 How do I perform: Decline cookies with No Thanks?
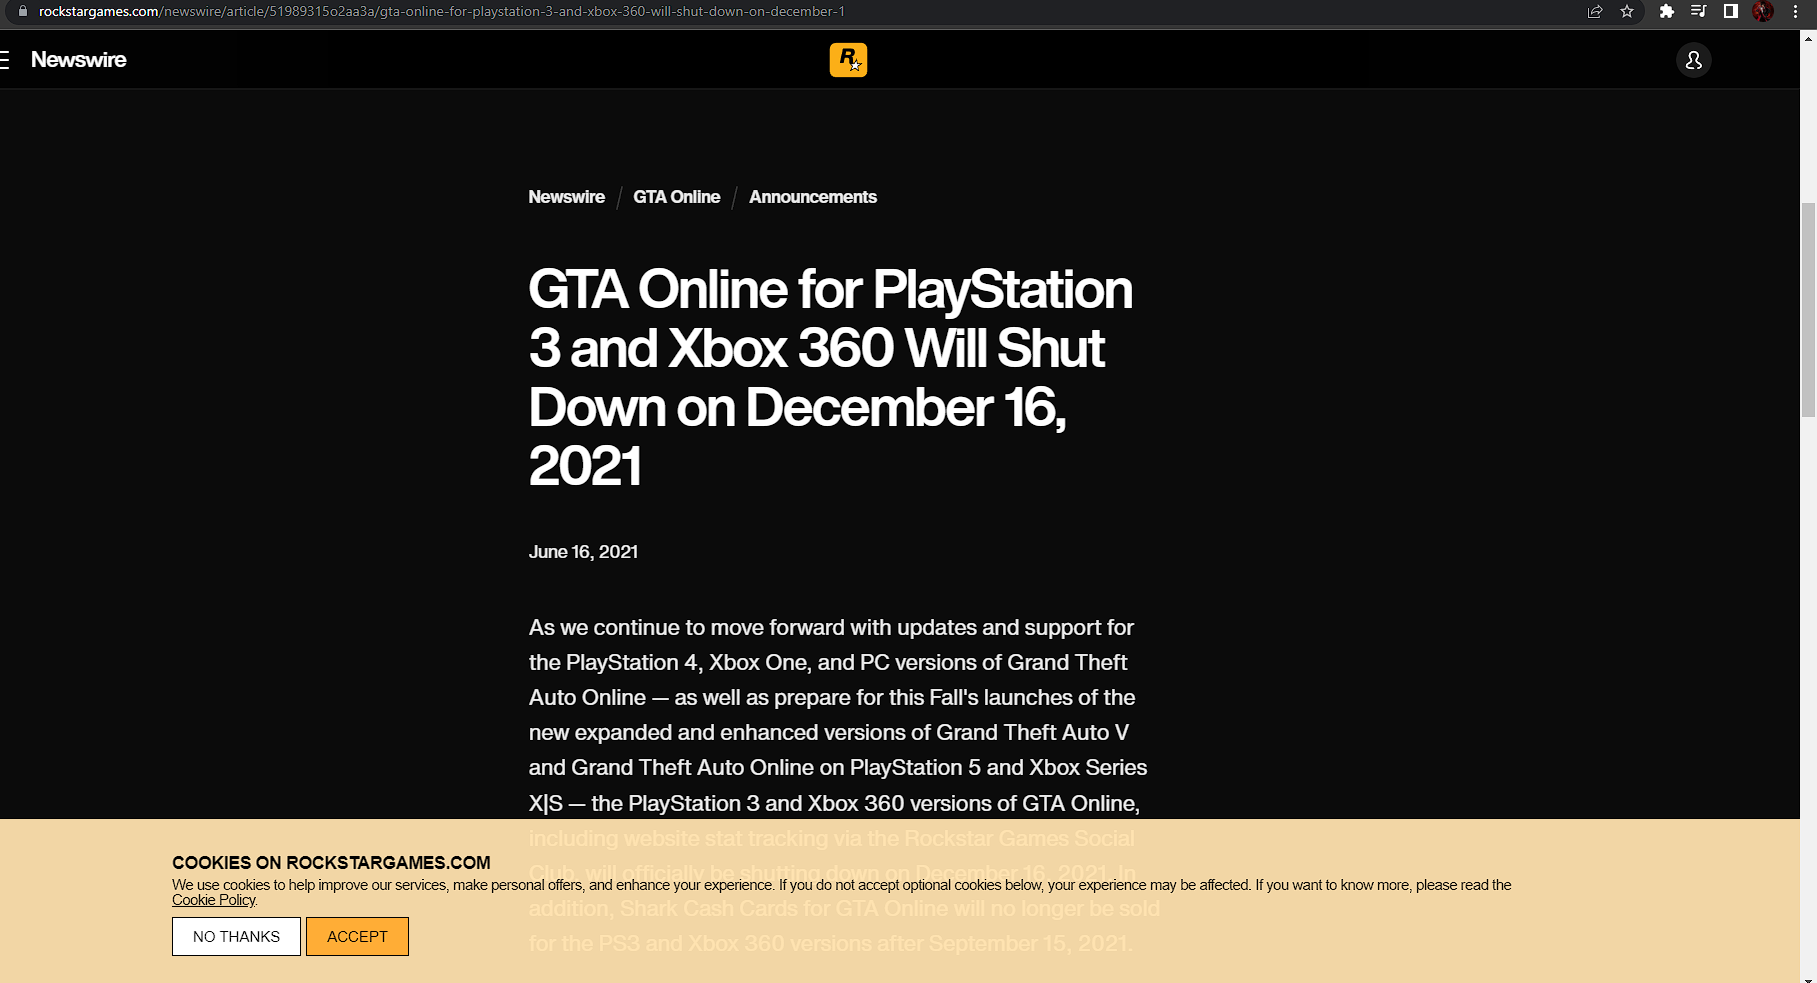236,937
